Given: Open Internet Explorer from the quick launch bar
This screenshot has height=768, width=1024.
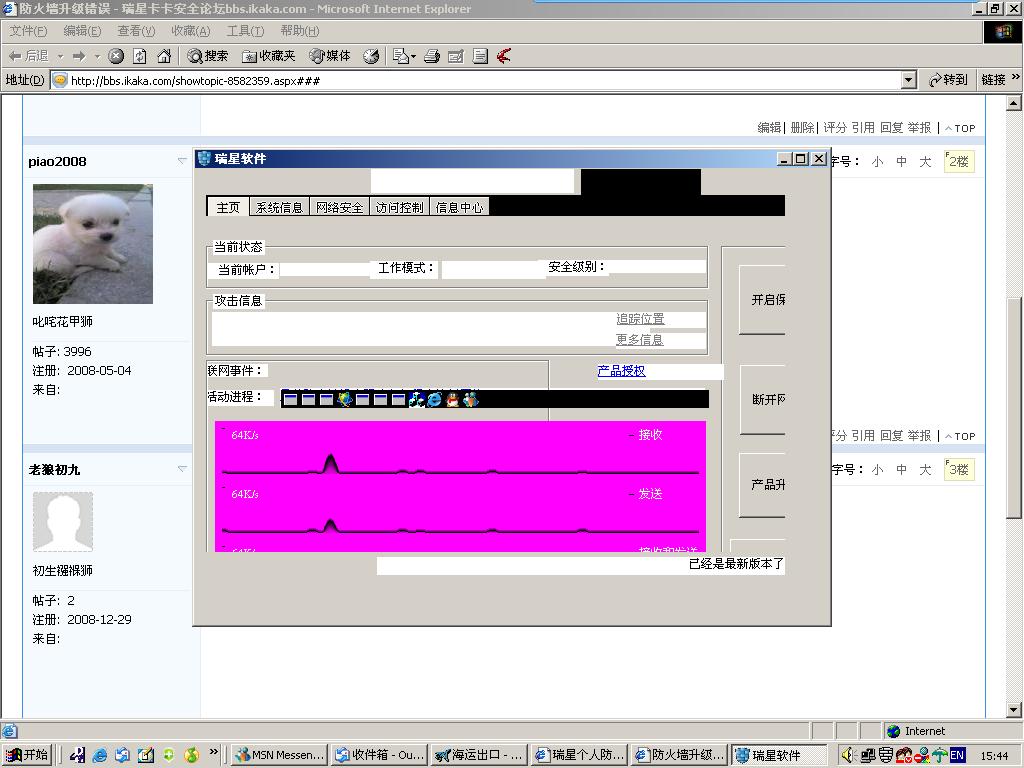Looking at the screenshot, I should coord(100,755).
